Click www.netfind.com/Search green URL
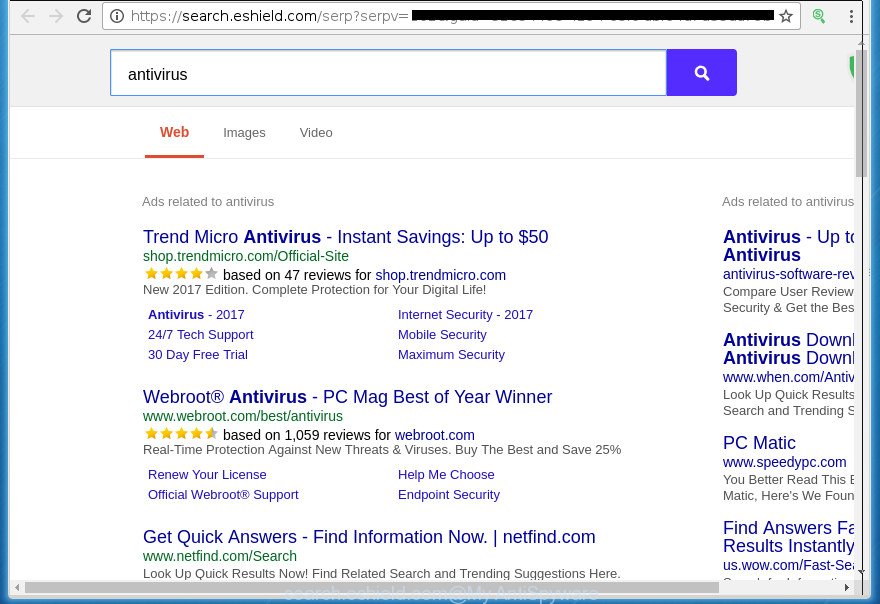880x604 pixels. click(219, 556)
